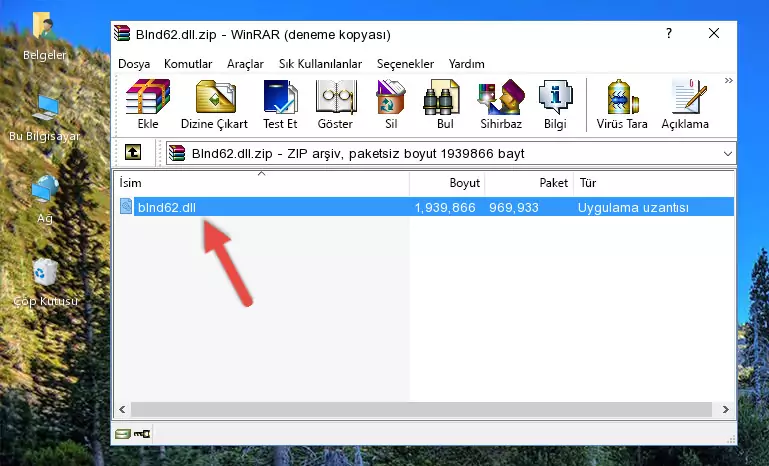Open Belgeler desktop folder
Viewport: 769px width, 466px height.
45,37
